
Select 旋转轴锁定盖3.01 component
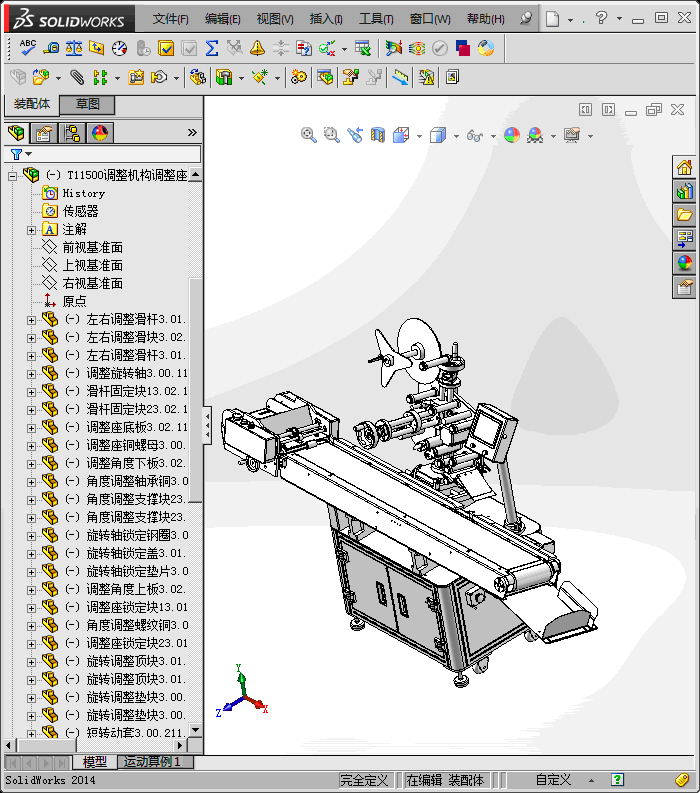click(x=136, y=553)
